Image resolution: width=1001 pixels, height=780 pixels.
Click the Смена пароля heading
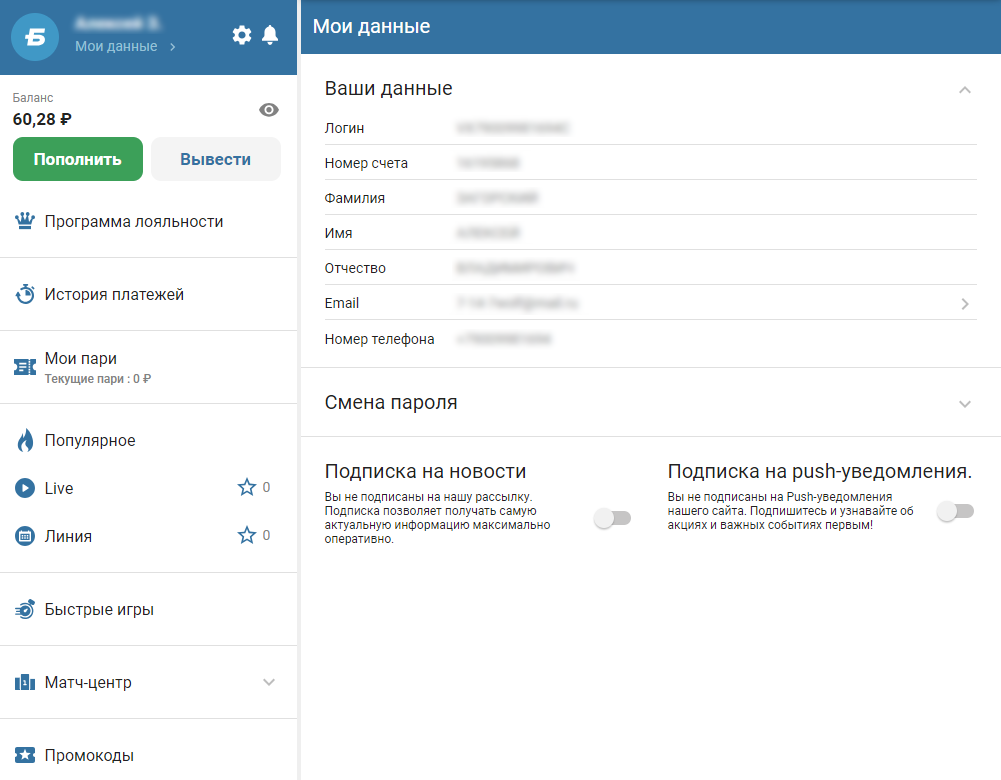[x=391, y=403]
